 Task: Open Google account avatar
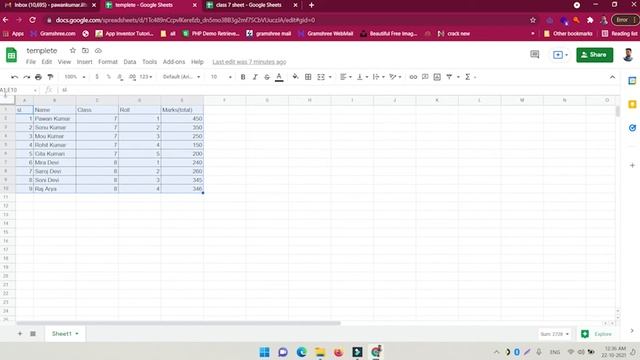click(x=628, y=55)
